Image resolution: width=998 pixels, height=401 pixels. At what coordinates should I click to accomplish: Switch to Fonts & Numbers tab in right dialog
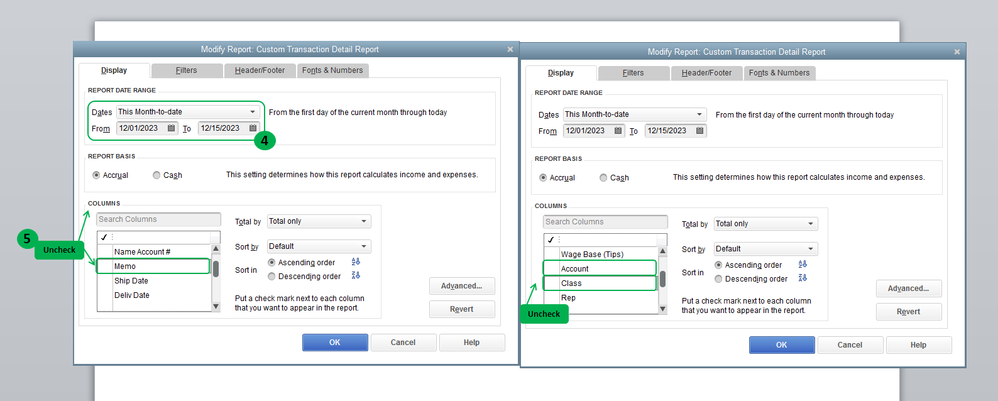click(780, 73)
